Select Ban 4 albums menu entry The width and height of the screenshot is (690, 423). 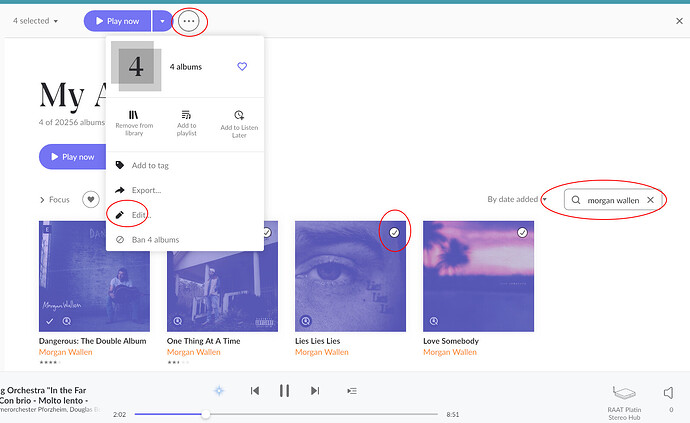[155, 240]
